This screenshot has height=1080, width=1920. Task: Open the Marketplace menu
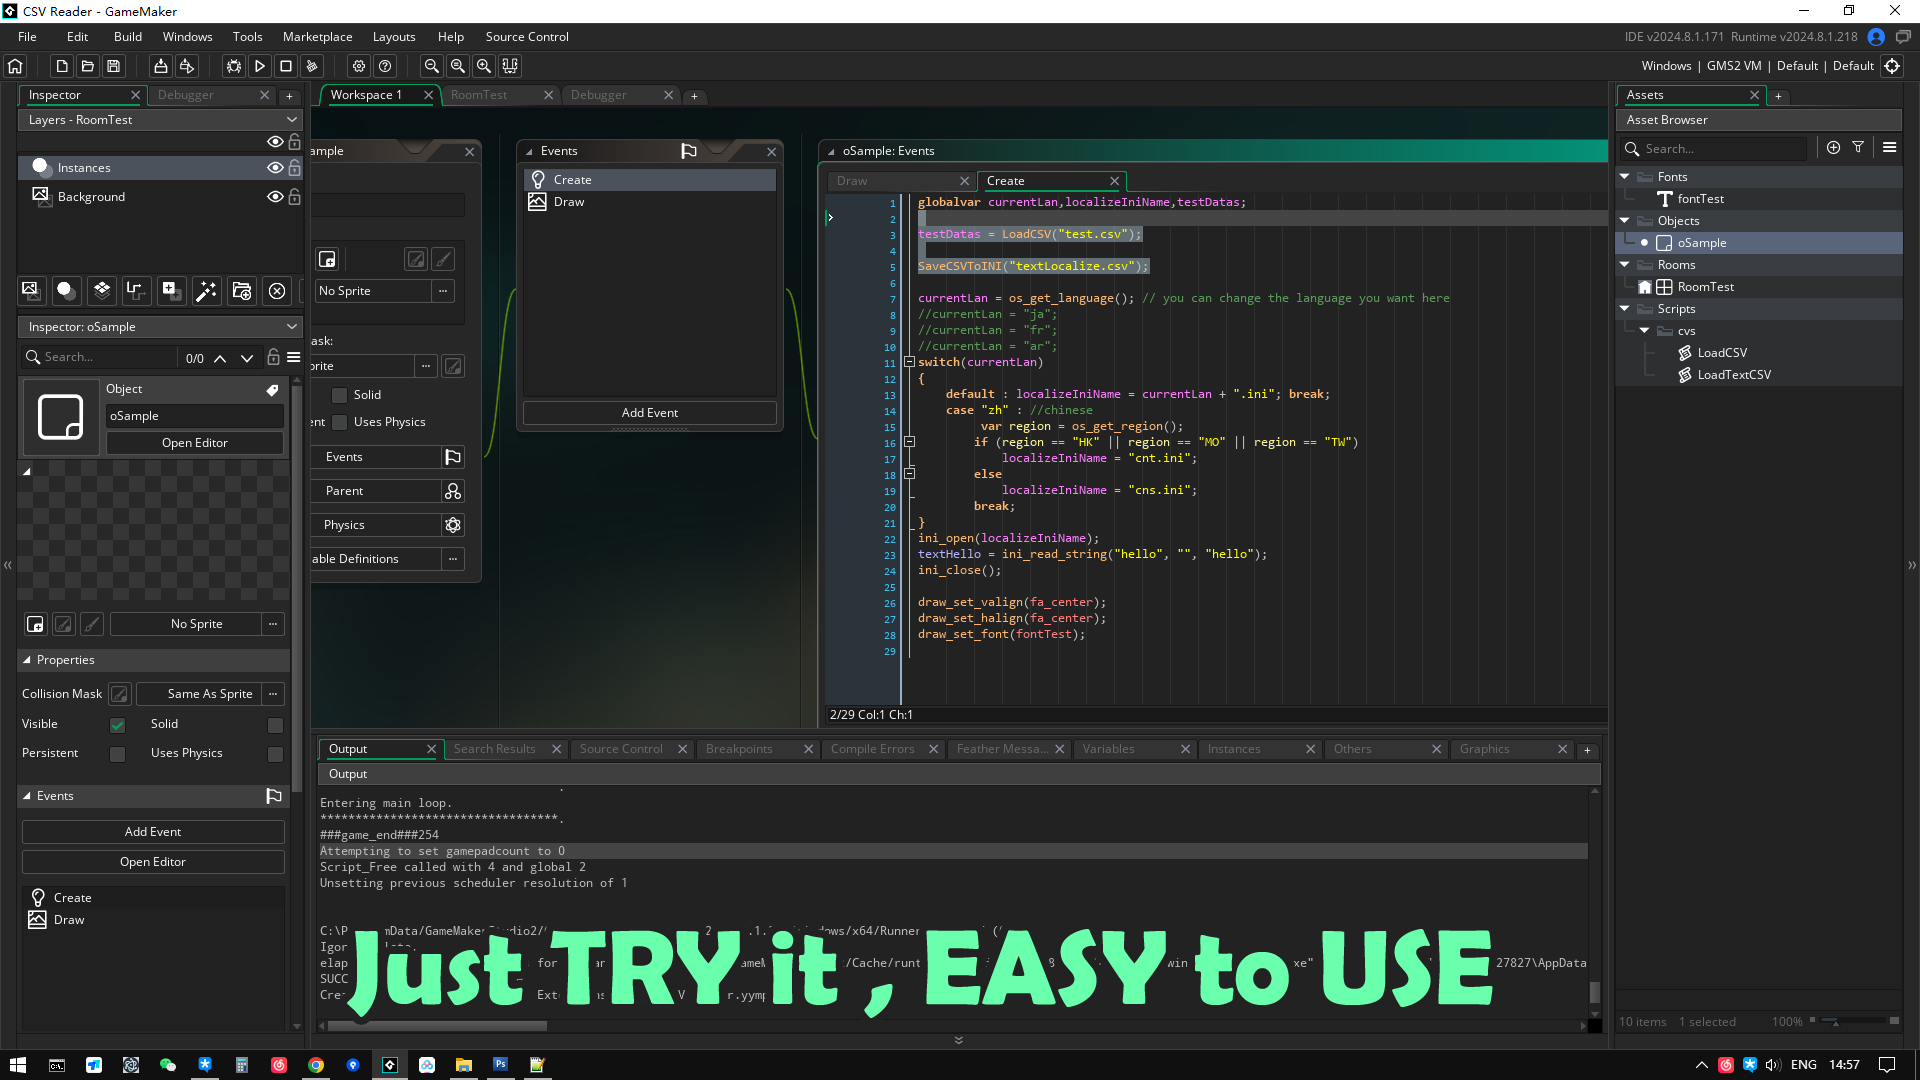click(x=317, y=36)
